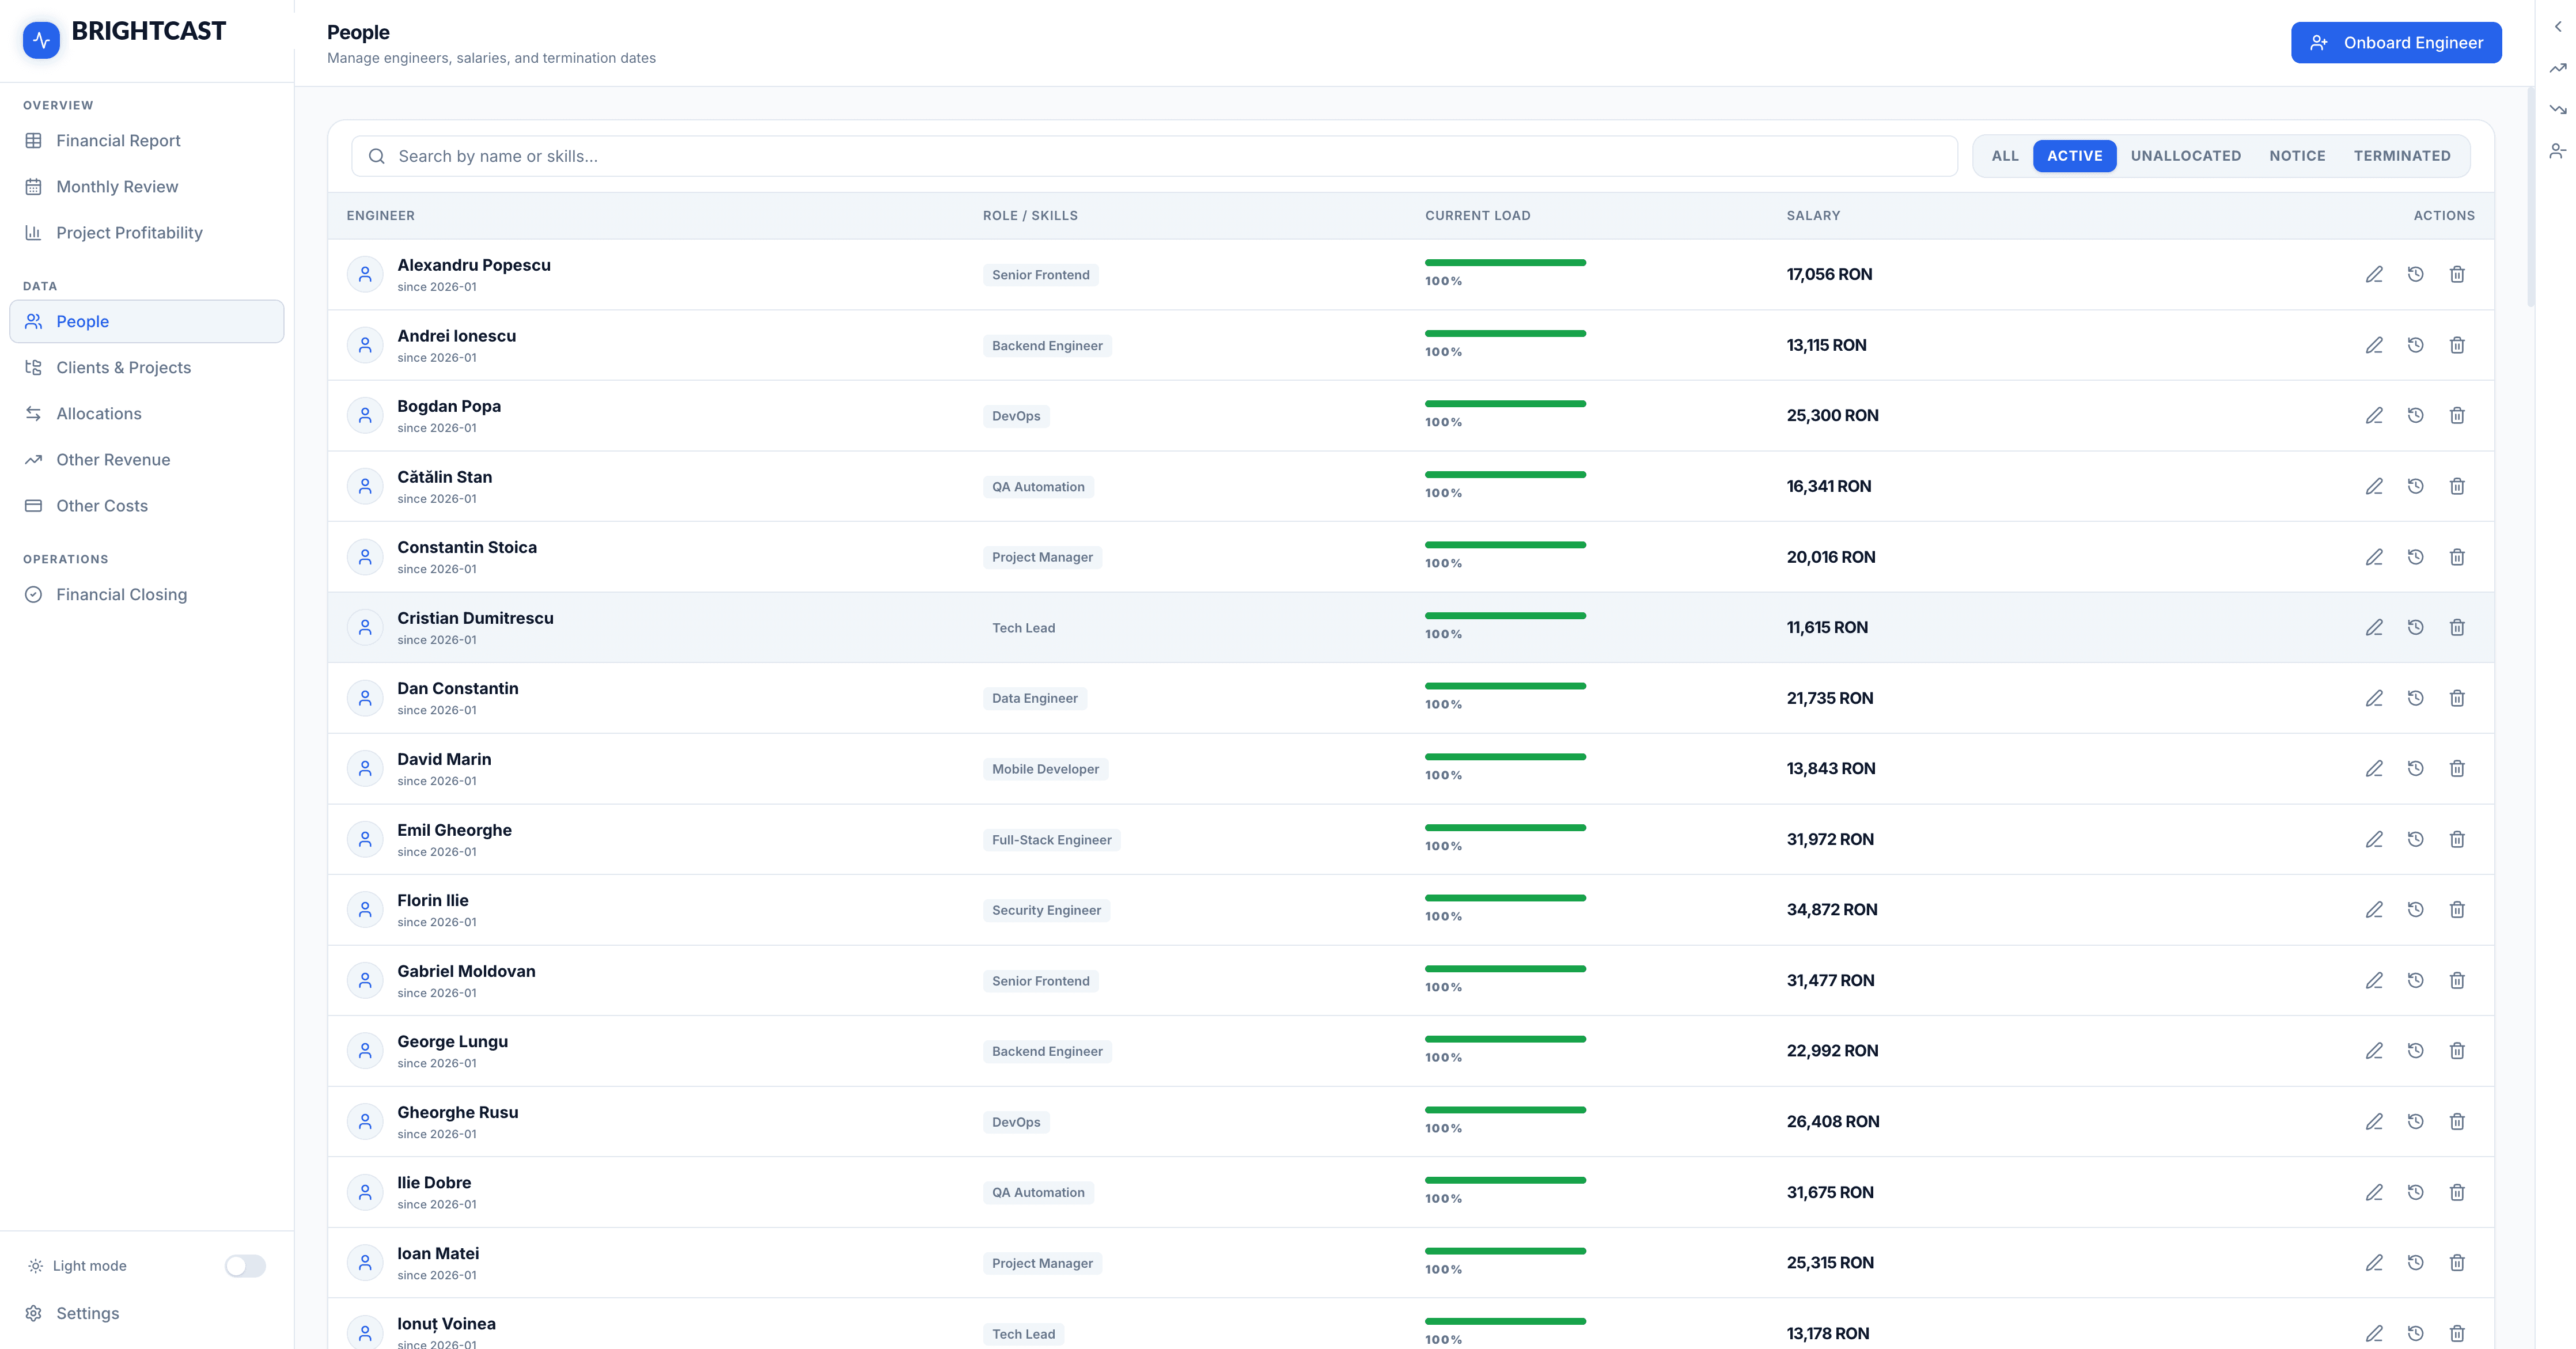Click history icon in Emil Gheorghe row

[x=2415, y=839]
